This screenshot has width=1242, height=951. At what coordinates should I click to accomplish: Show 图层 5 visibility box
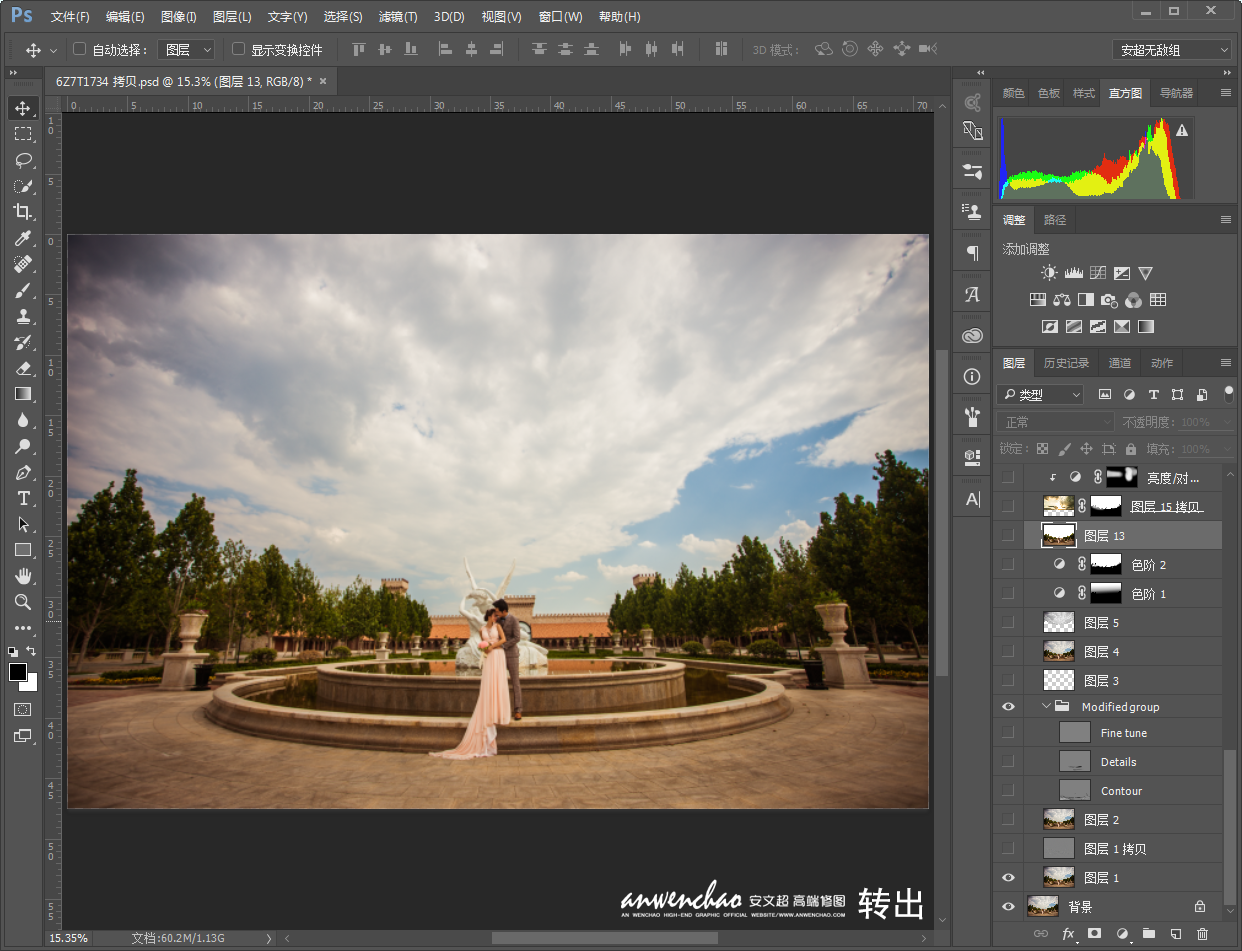coord(1008,623)
